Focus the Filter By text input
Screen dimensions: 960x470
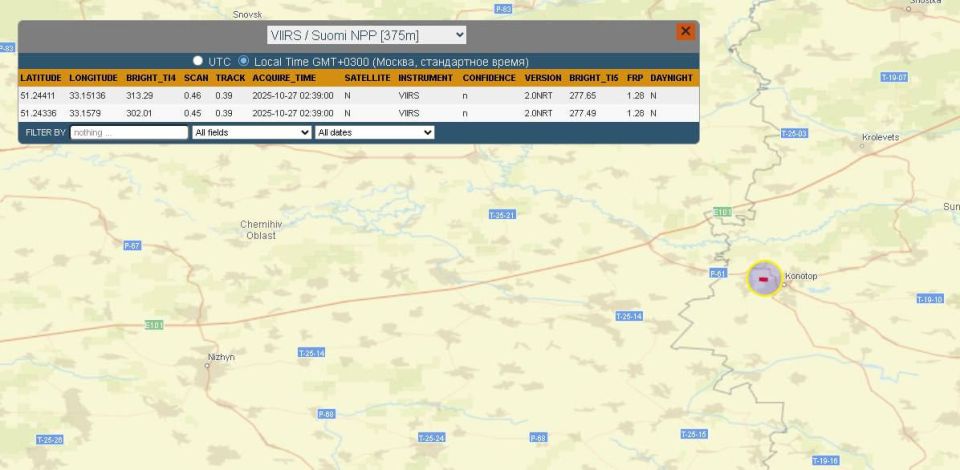tap(129, 132)
